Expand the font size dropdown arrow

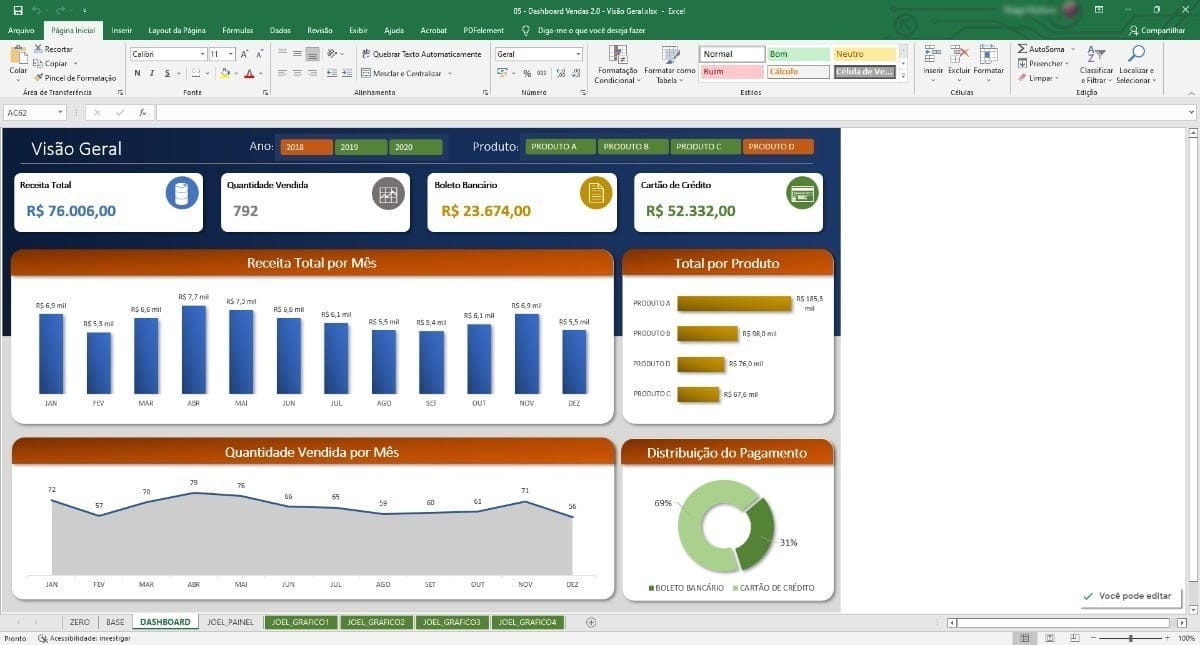tap(231, 54)
